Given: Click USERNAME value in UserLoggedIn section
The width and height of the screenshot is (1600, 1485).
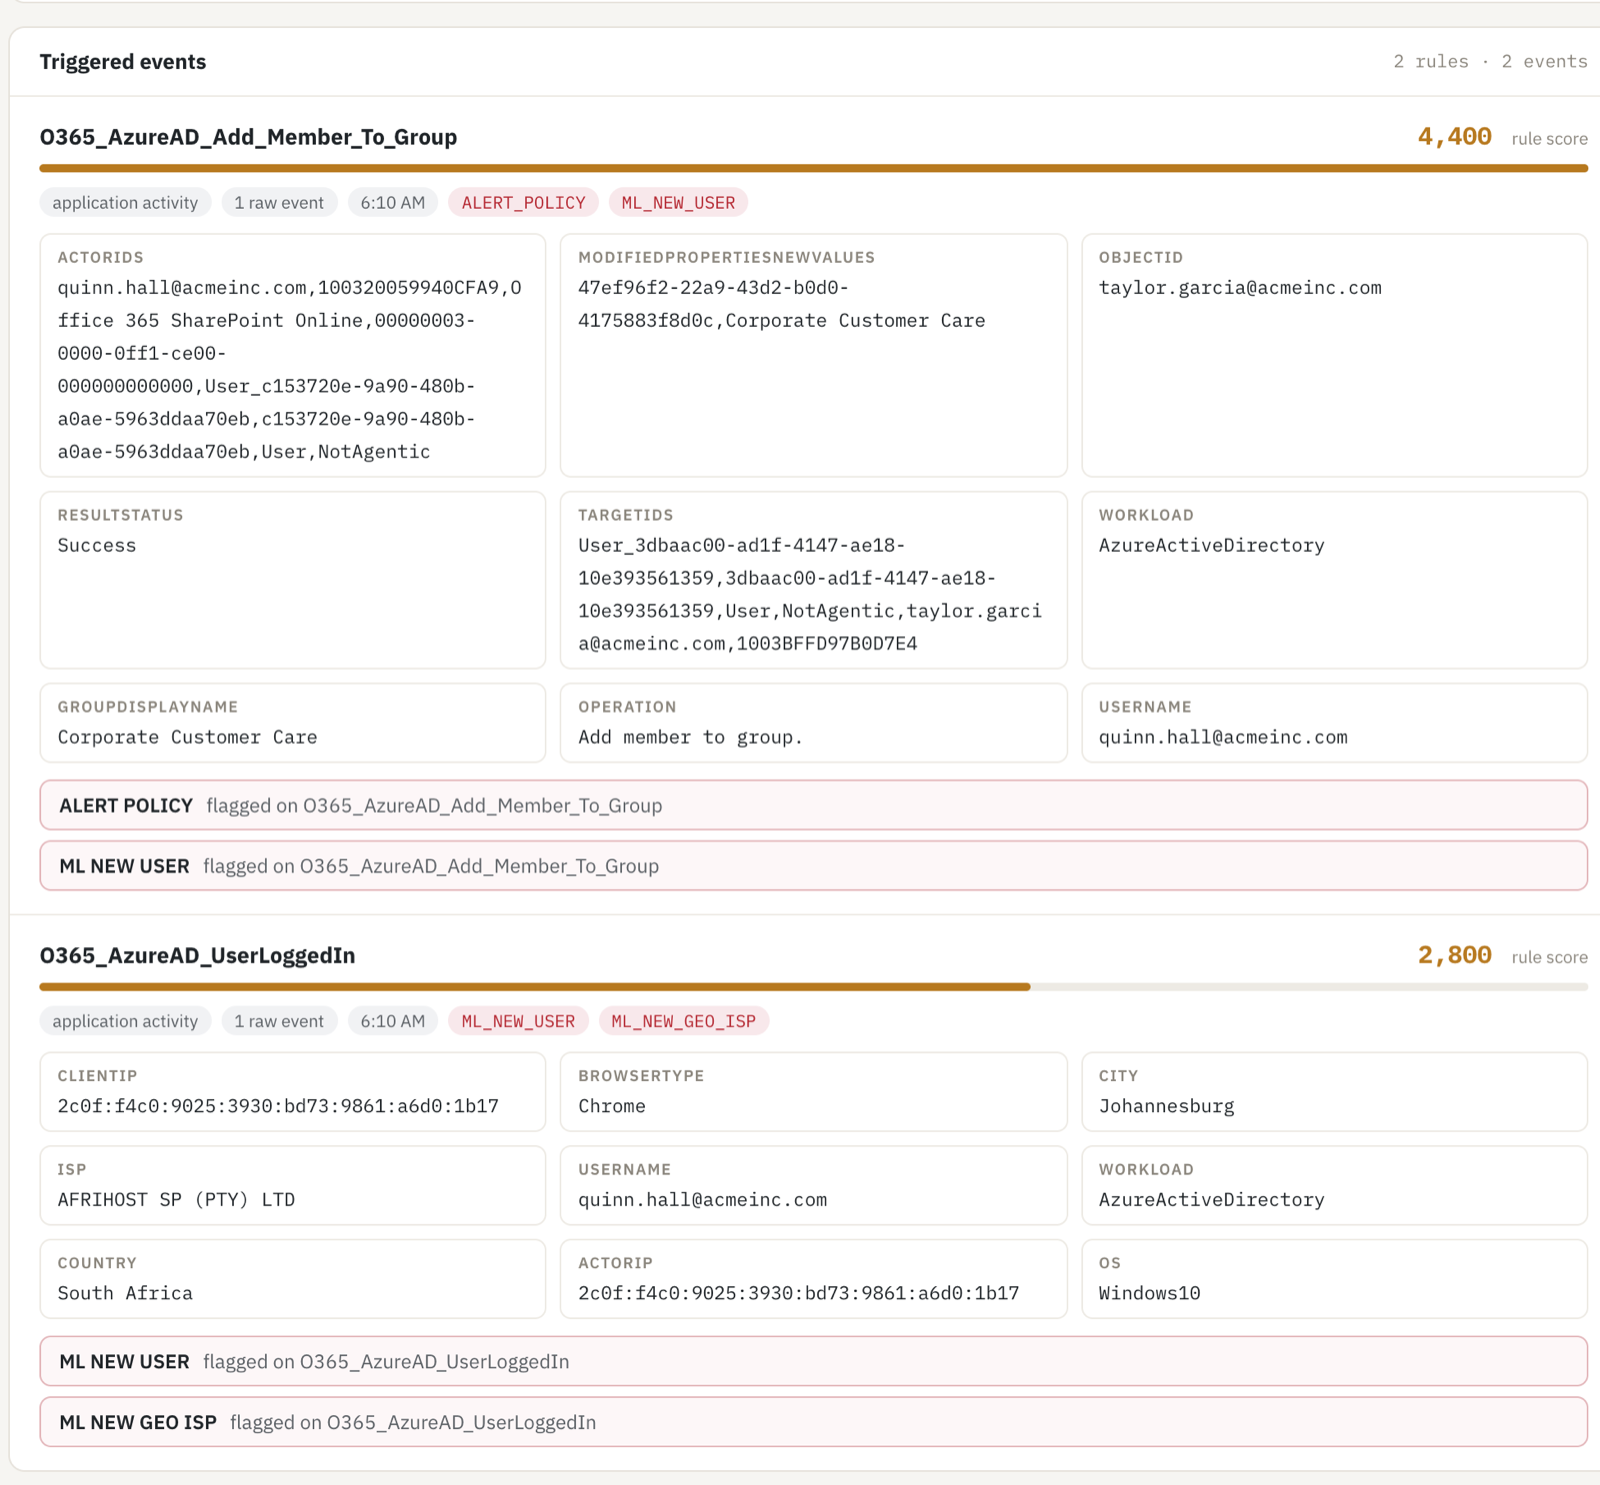Looking at the screenshot, I should tap(702, 1199).
